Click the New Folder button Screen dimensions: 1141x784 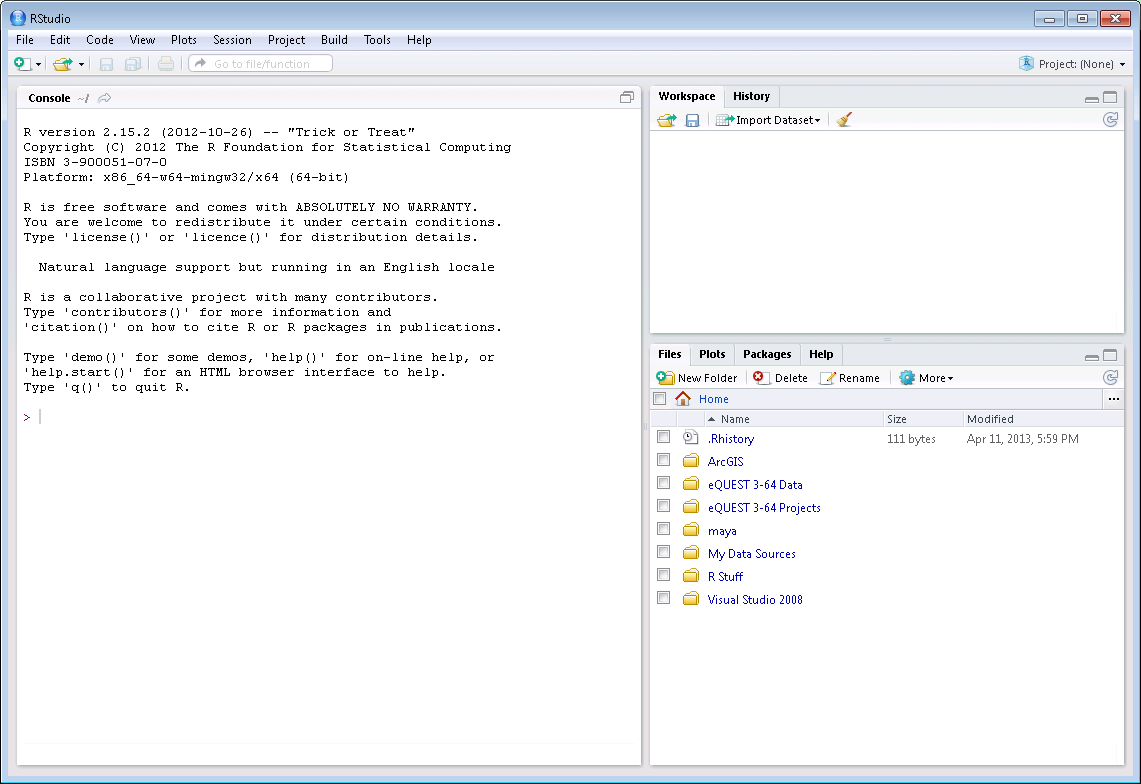[697, 378]
